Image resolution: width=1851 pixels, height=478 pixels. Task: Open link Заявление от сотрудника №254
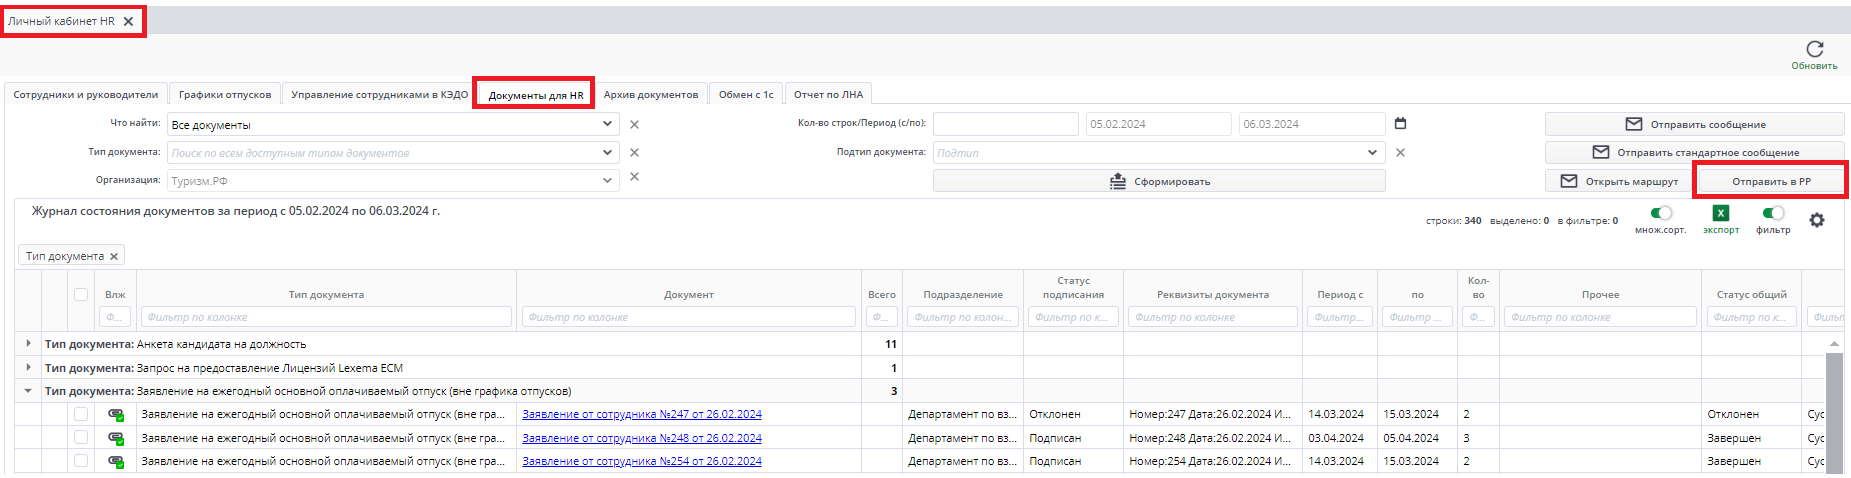point(641,462)
